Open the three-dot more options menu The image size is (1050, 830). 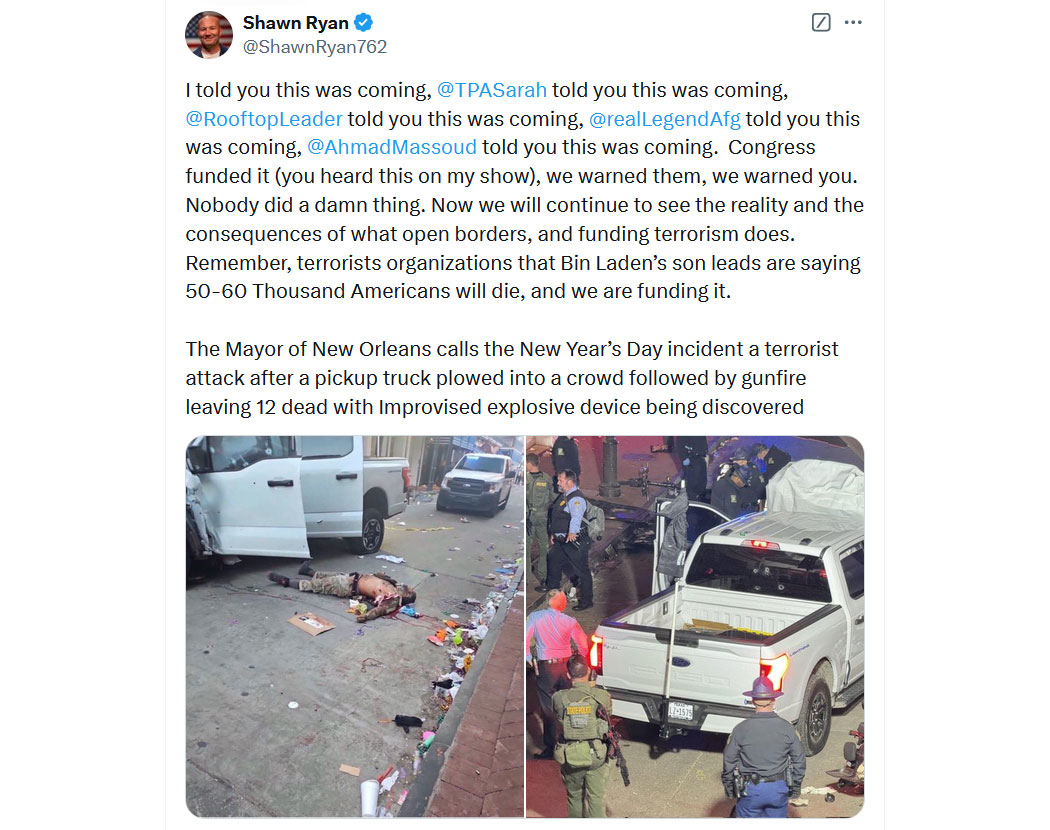point(853,23)
